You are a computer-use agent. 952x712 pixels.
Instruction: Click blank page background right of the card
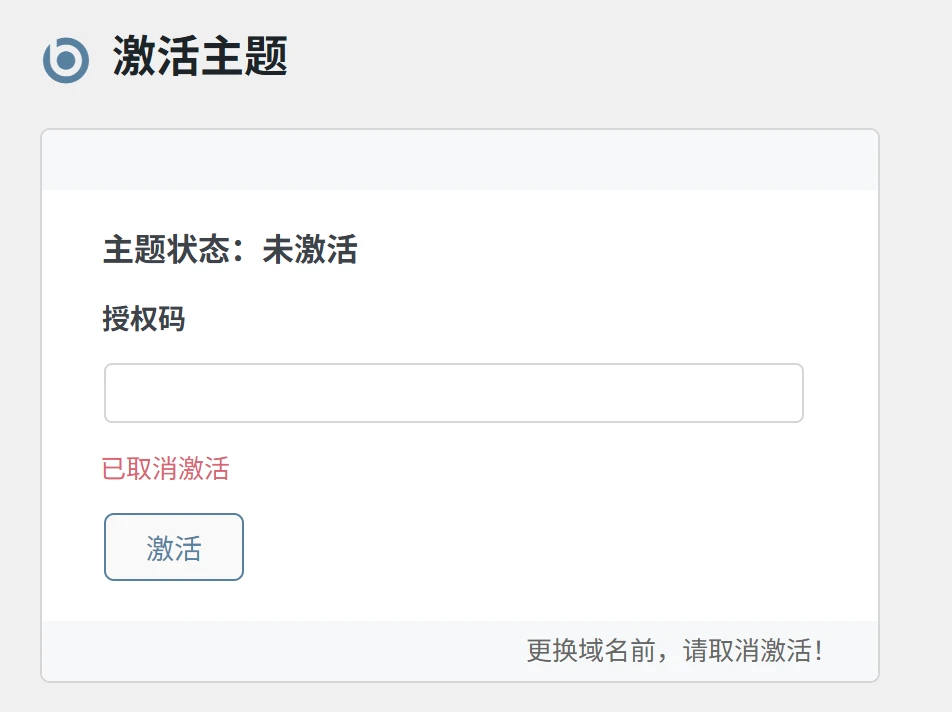[x=915, y=400]
